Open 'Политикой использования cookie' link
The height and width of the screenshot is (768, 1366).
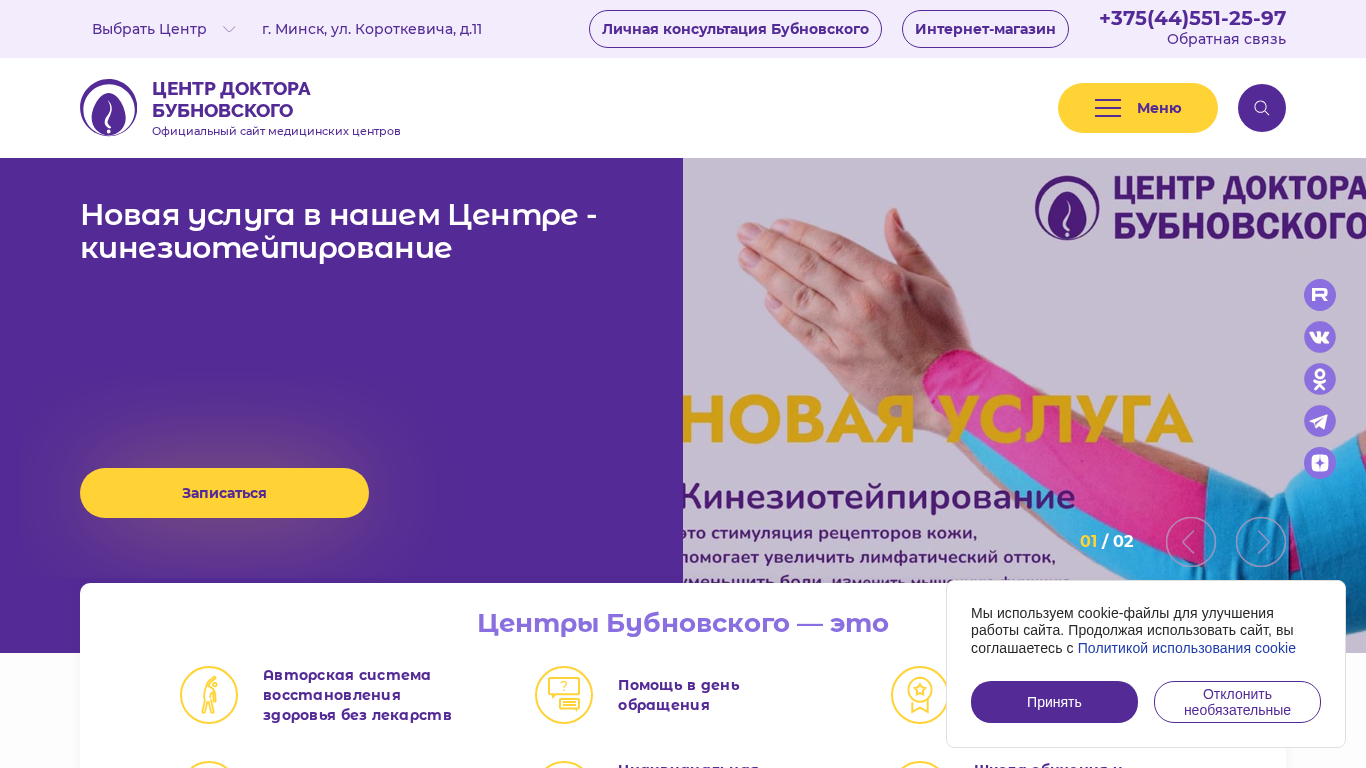coord(1186,648)
